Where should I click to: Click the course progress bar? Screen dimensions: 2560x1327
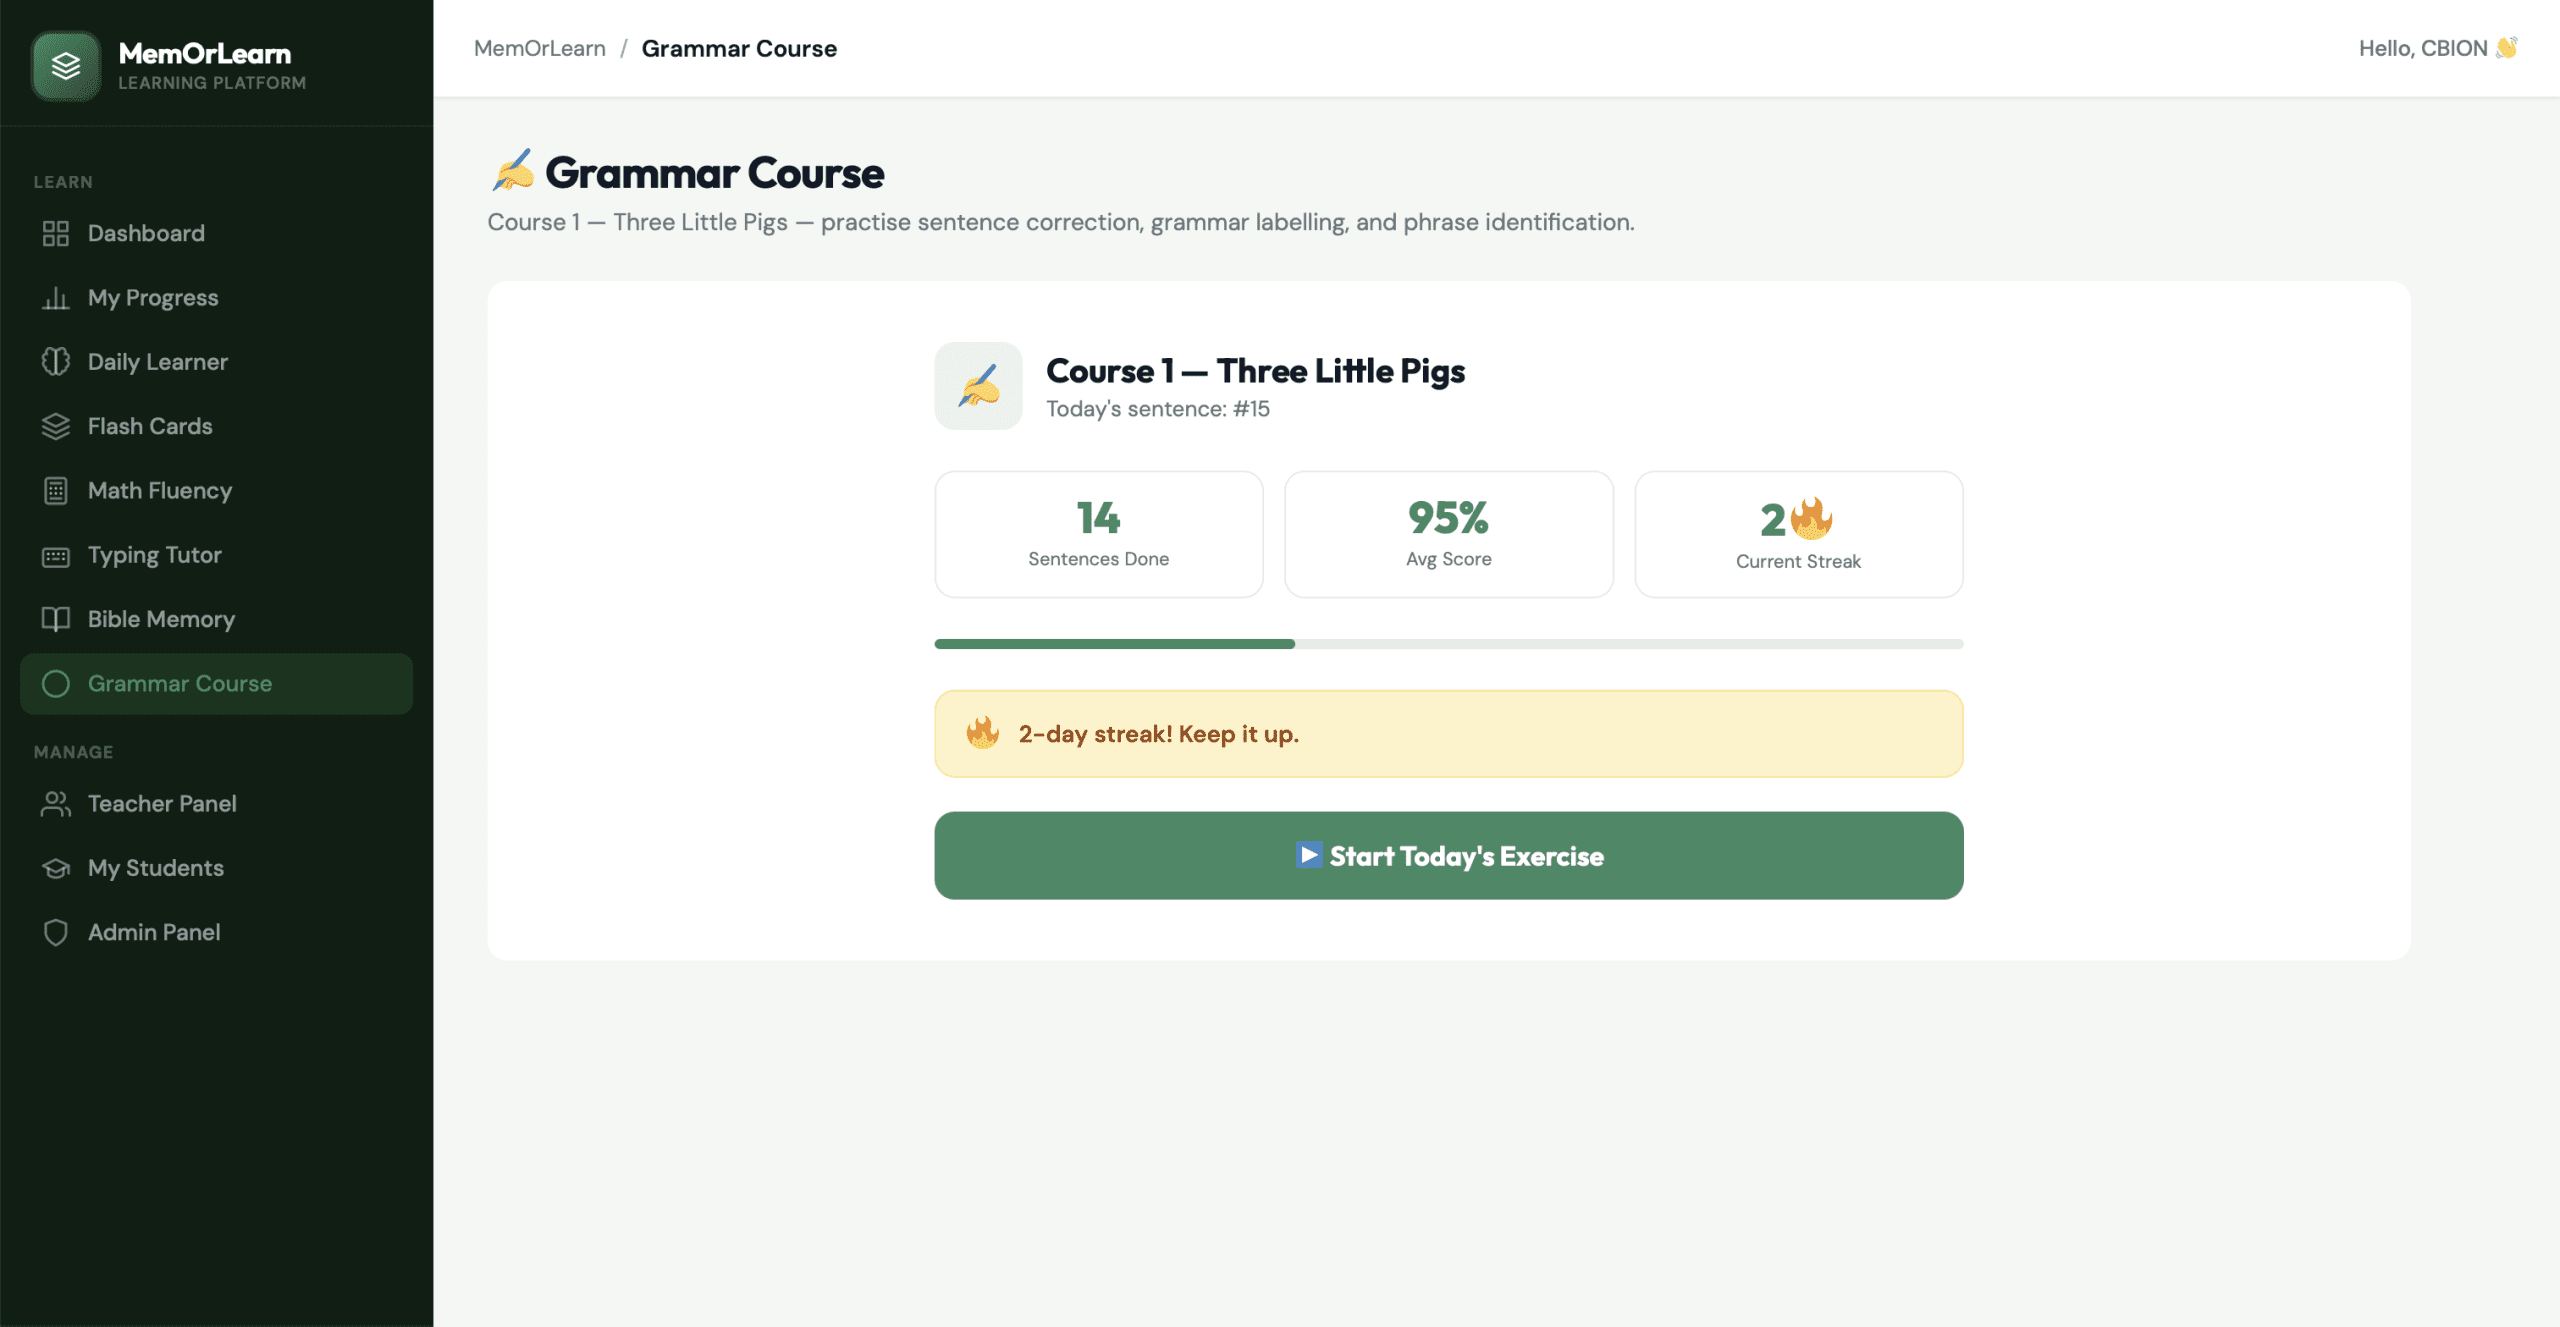(x=1448, y=644)
